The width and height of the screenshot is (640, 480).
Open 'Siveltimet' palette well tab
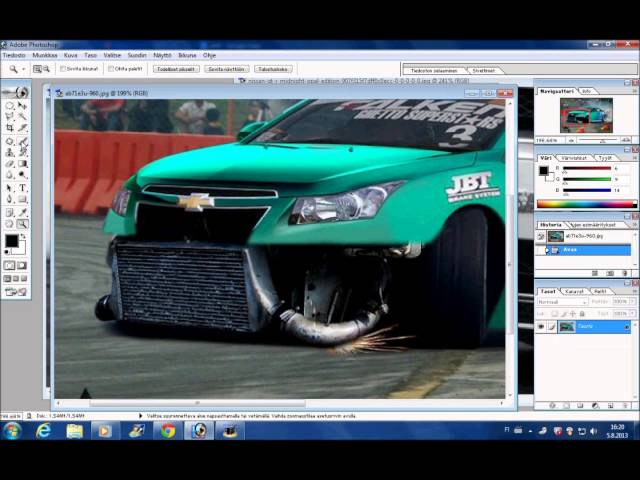coord(484,71)
